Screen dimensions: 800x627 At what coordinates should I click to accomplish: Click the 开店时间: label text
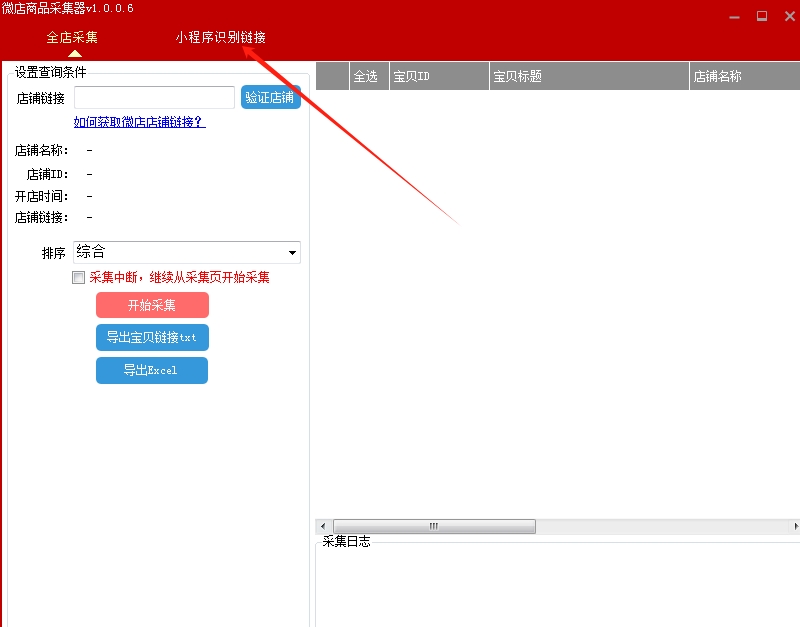pyautogui.click(x=41, y=196)
